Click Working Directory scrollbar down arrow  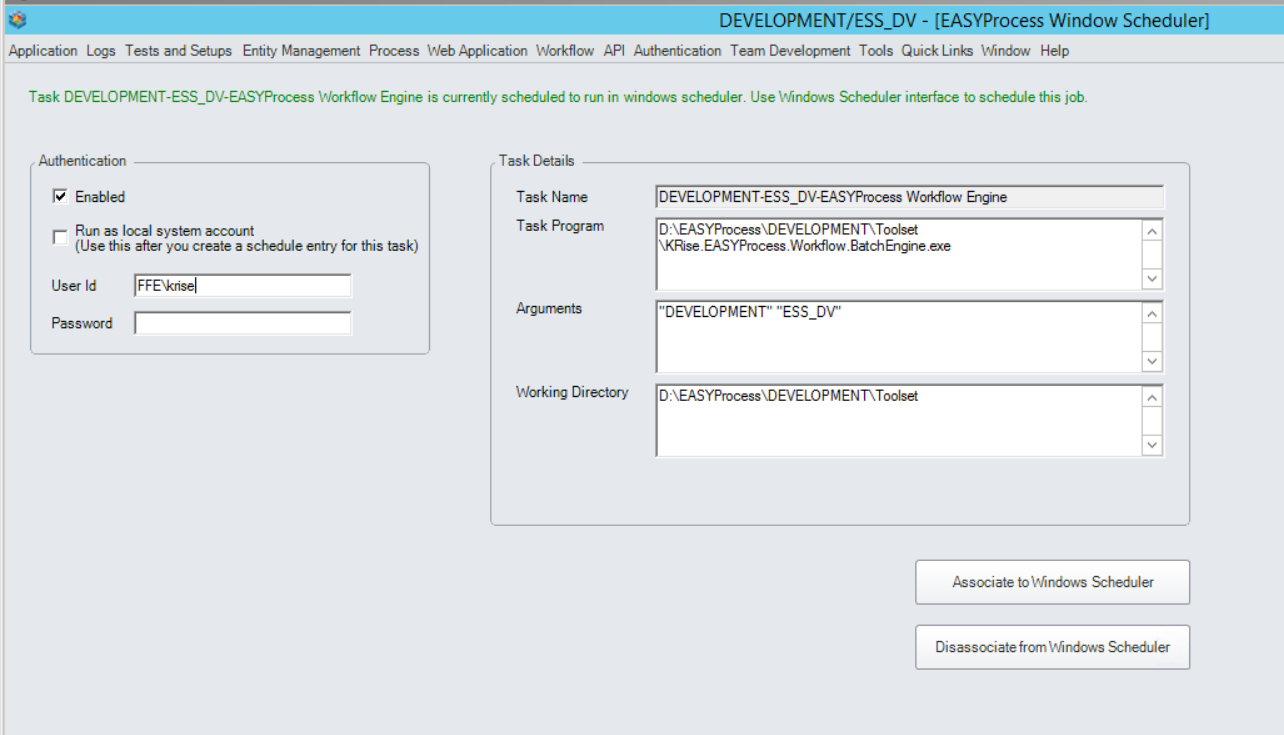[x=1152, y=445]
